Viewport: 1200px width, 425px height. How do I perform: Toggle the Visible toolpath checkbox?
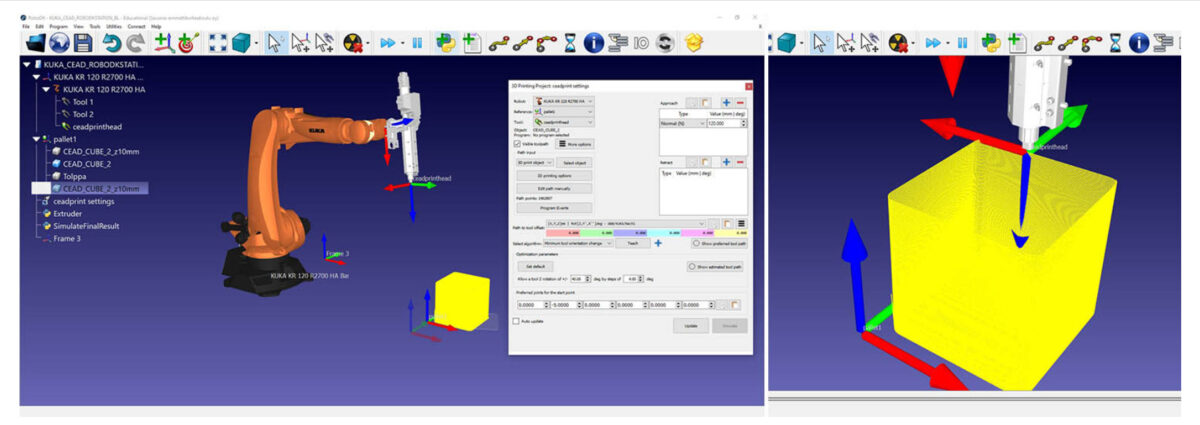(517, 143)
